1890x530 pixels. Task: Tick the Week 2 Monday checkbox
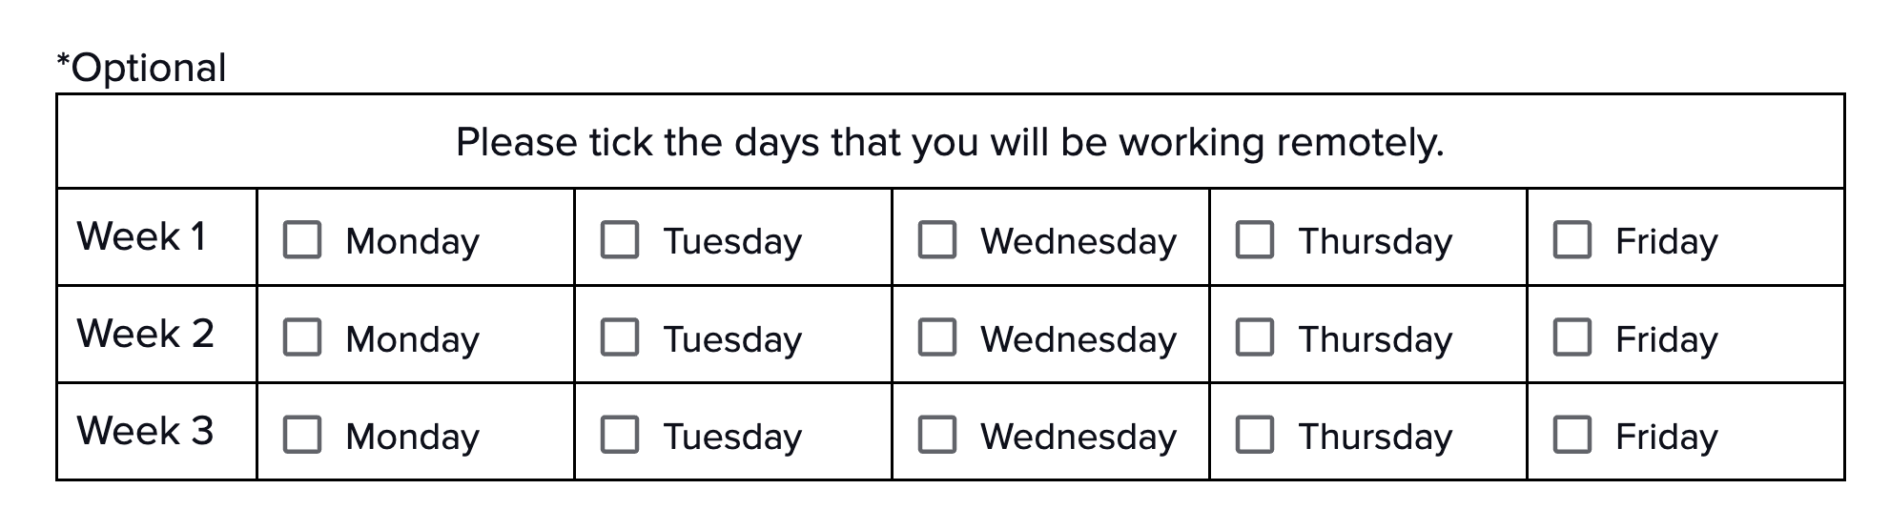[302, 338]
